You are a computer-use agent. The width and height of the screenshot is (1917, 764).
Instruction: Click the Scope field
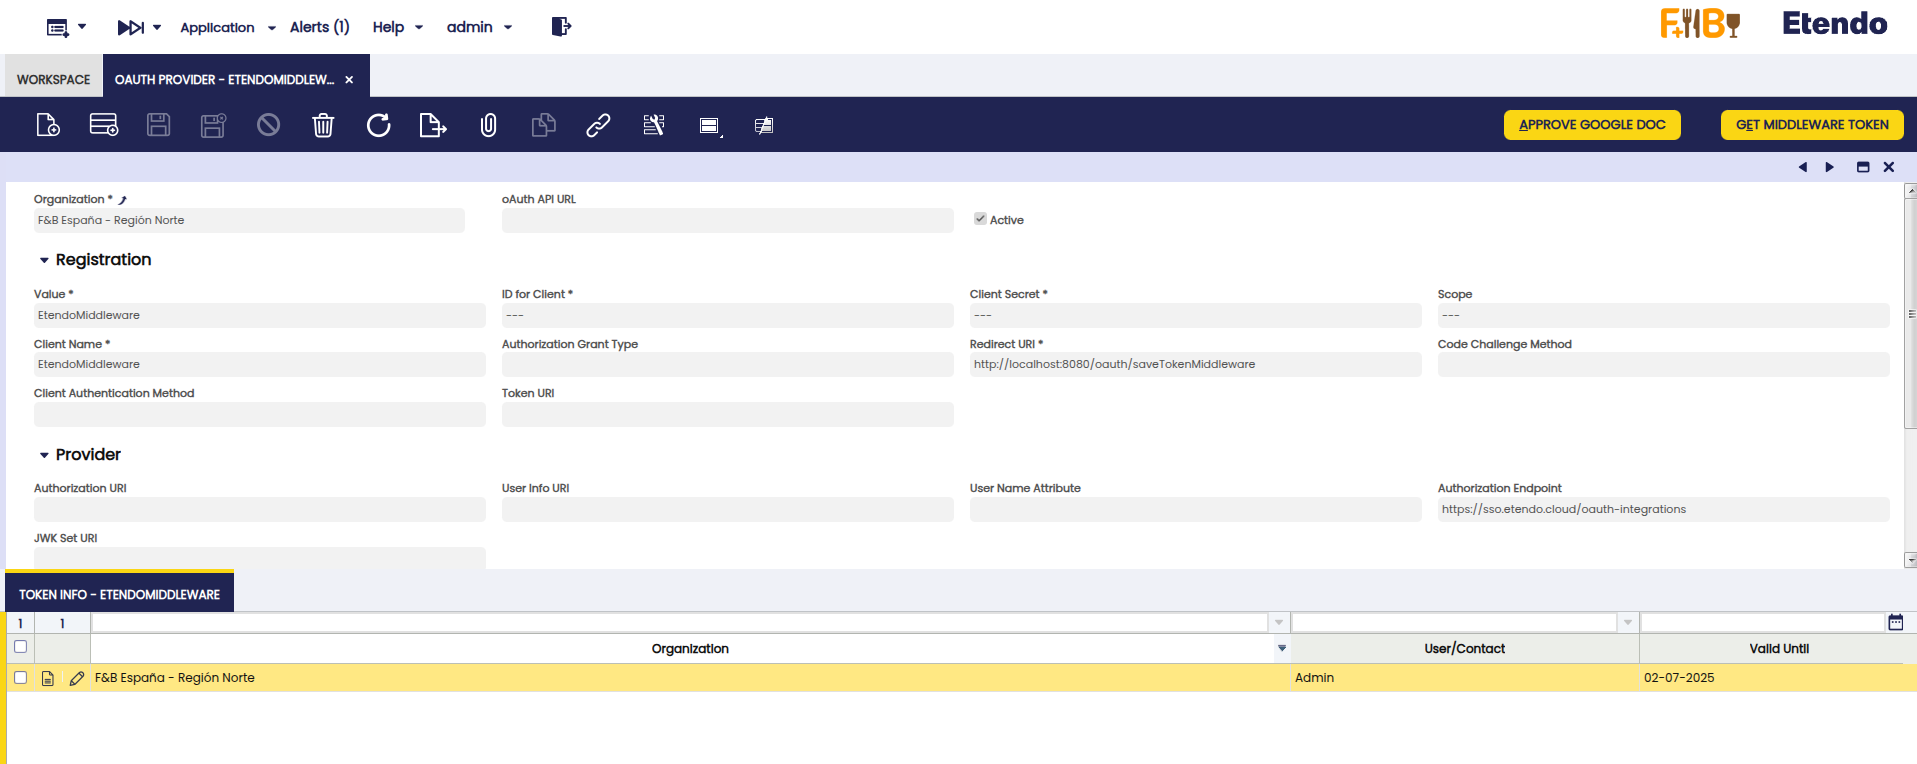(x=1663, y=315)
